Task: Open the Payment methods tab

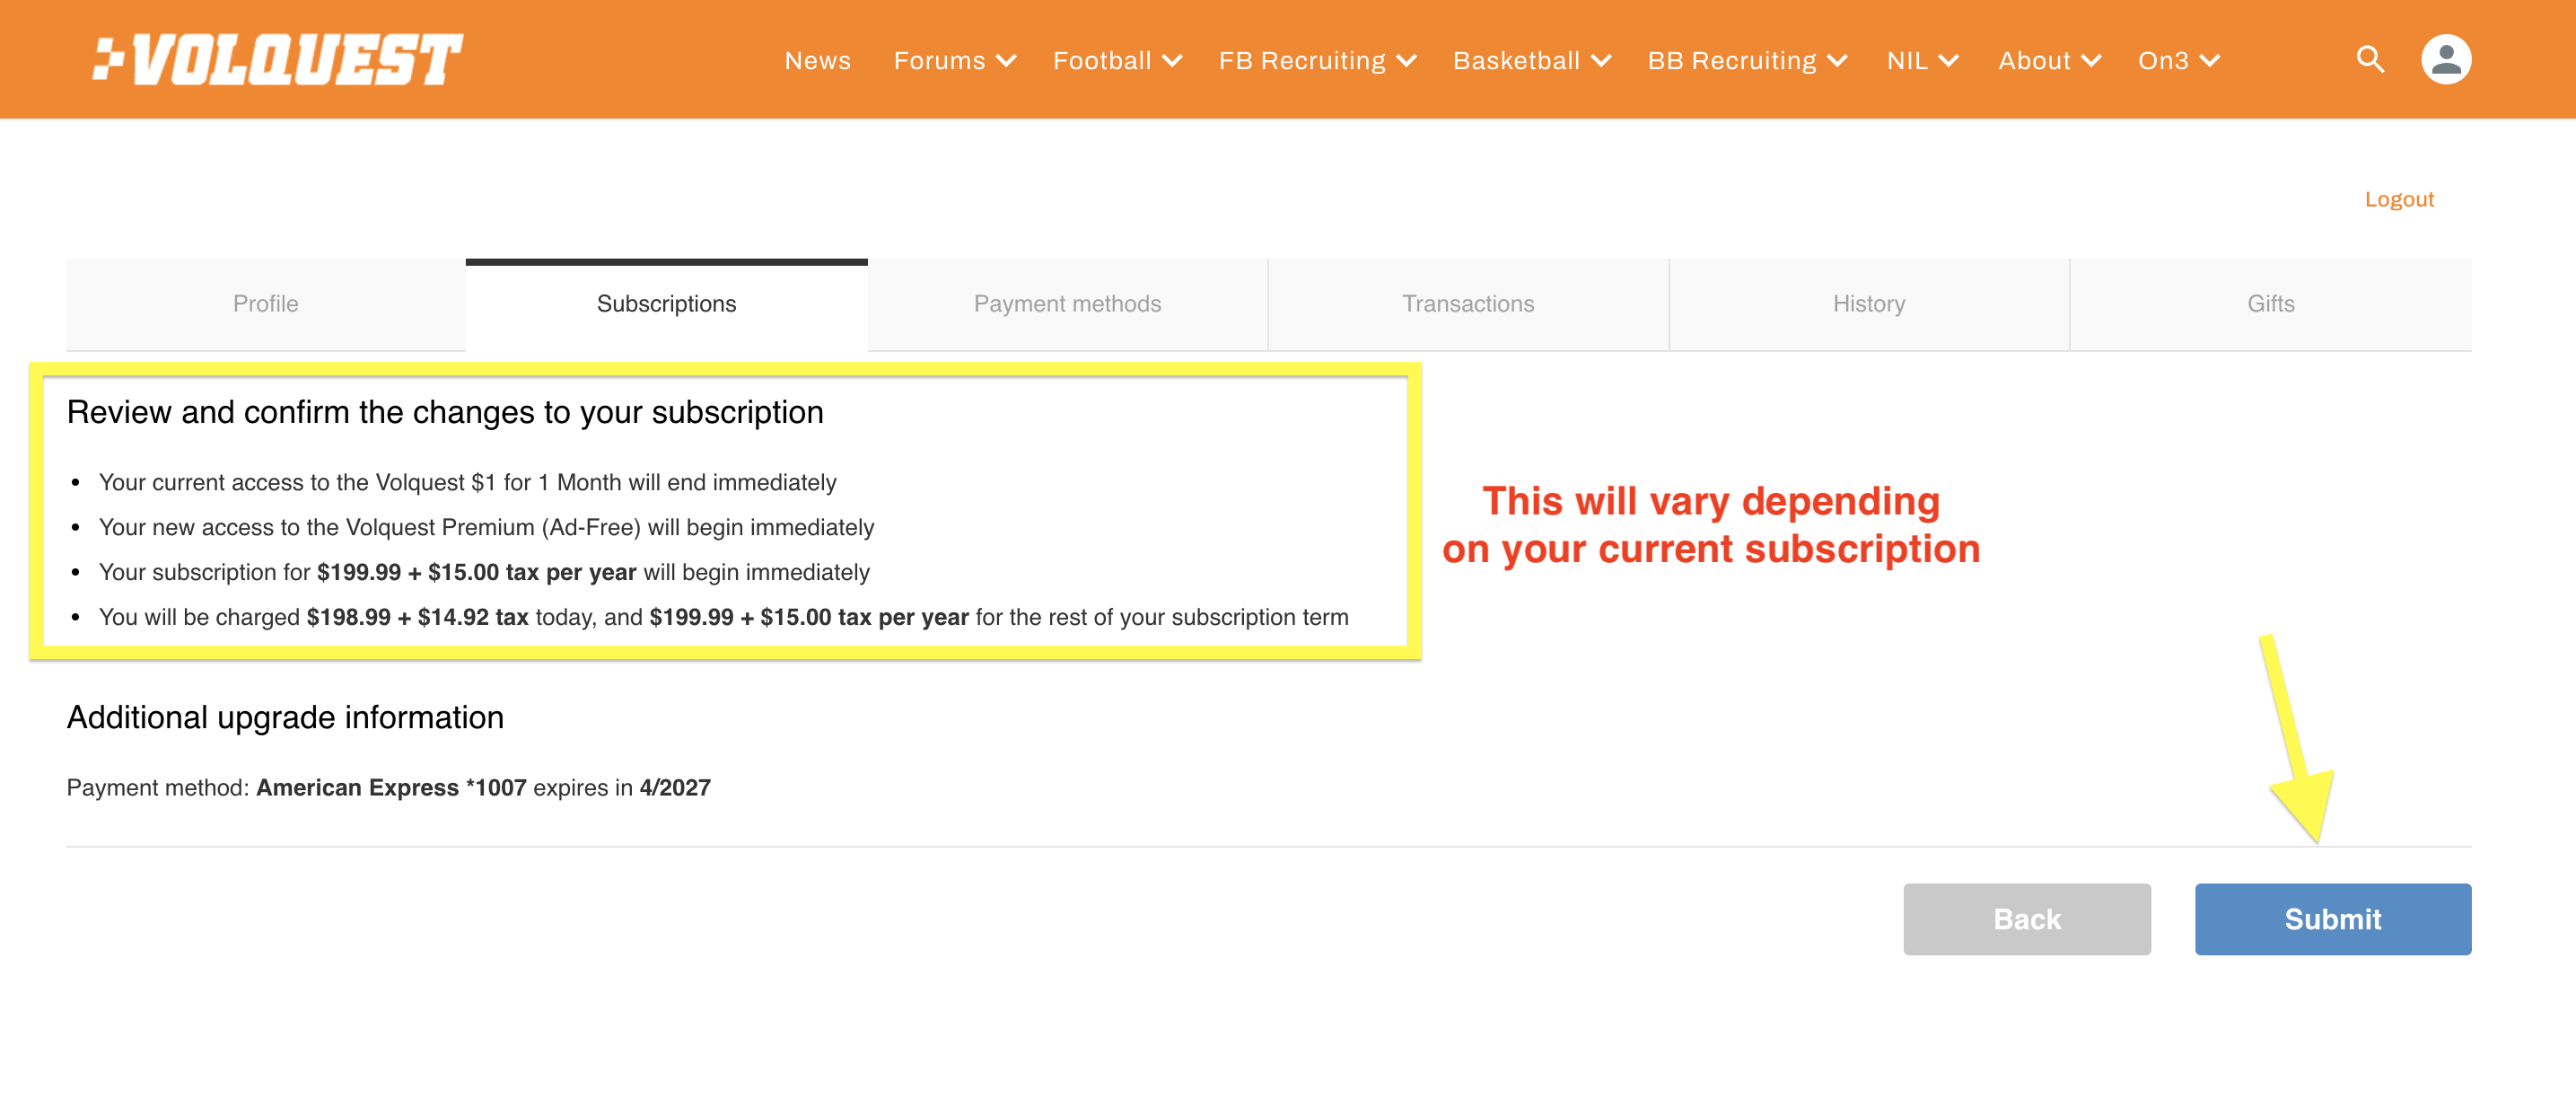Action: click(x=1067, y=304)
